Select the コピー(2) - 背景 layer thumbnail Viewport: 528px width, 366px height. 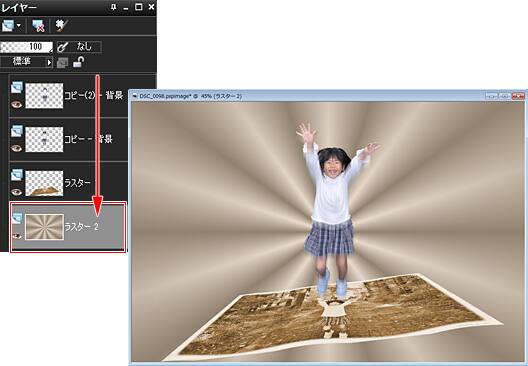click(44, 96)
